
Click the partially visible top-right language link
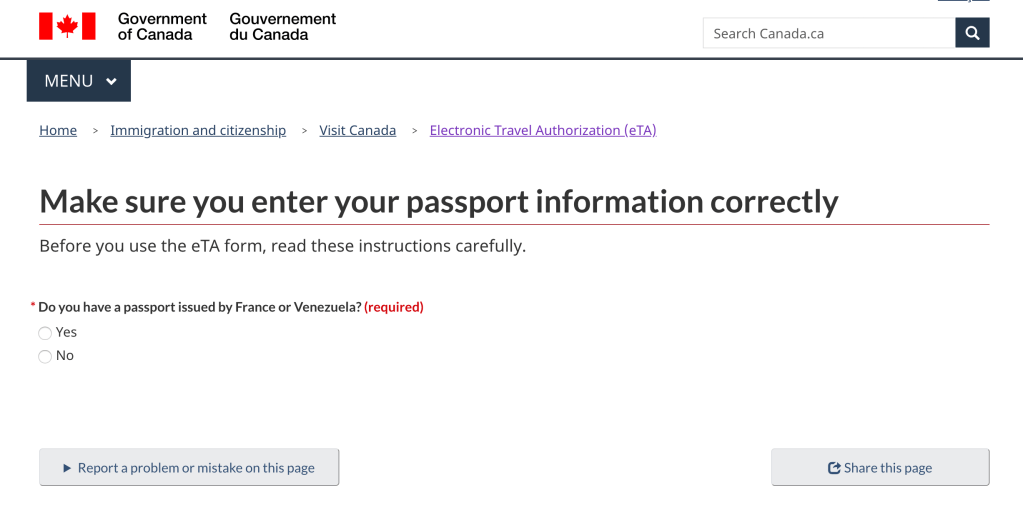click(963, 2)
